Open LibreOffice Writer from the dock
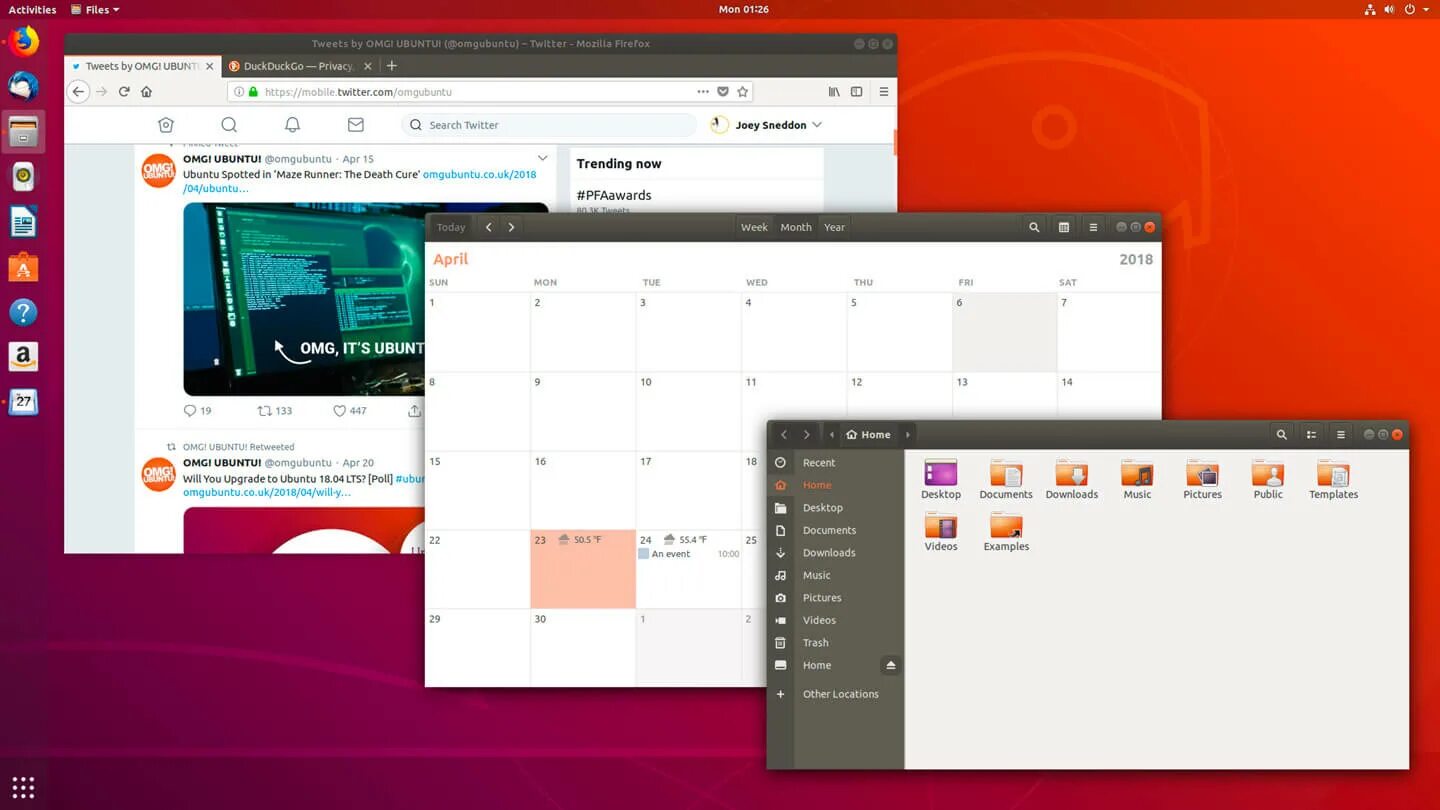 click(23, 222)
